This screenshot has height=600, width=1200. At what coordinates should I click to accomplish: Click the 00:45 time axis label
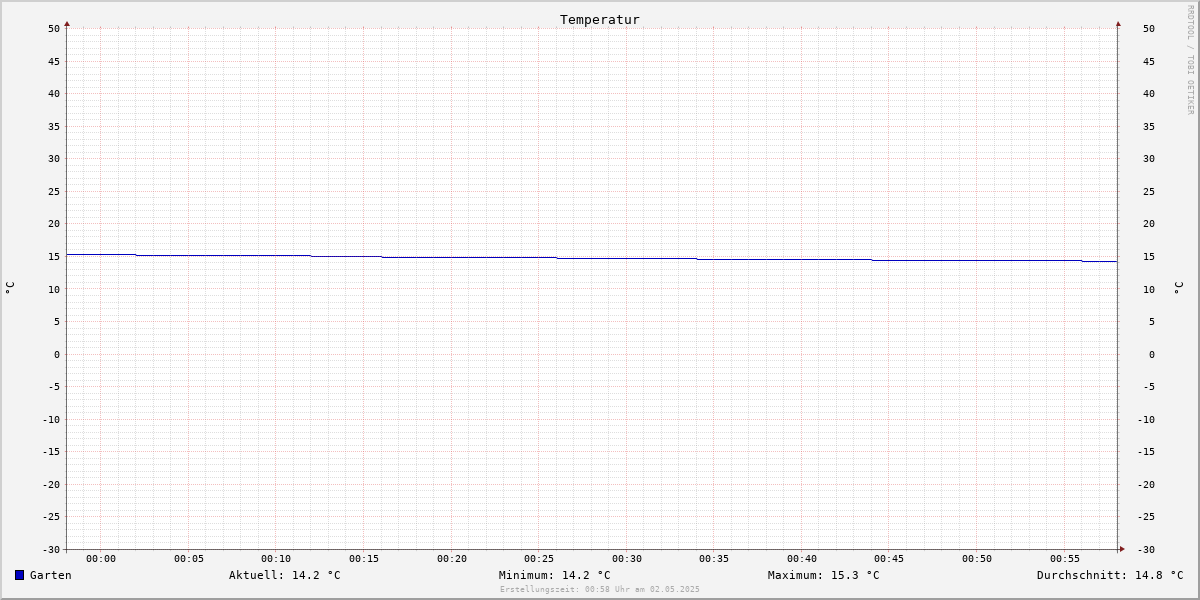click(x=890, y=559)
